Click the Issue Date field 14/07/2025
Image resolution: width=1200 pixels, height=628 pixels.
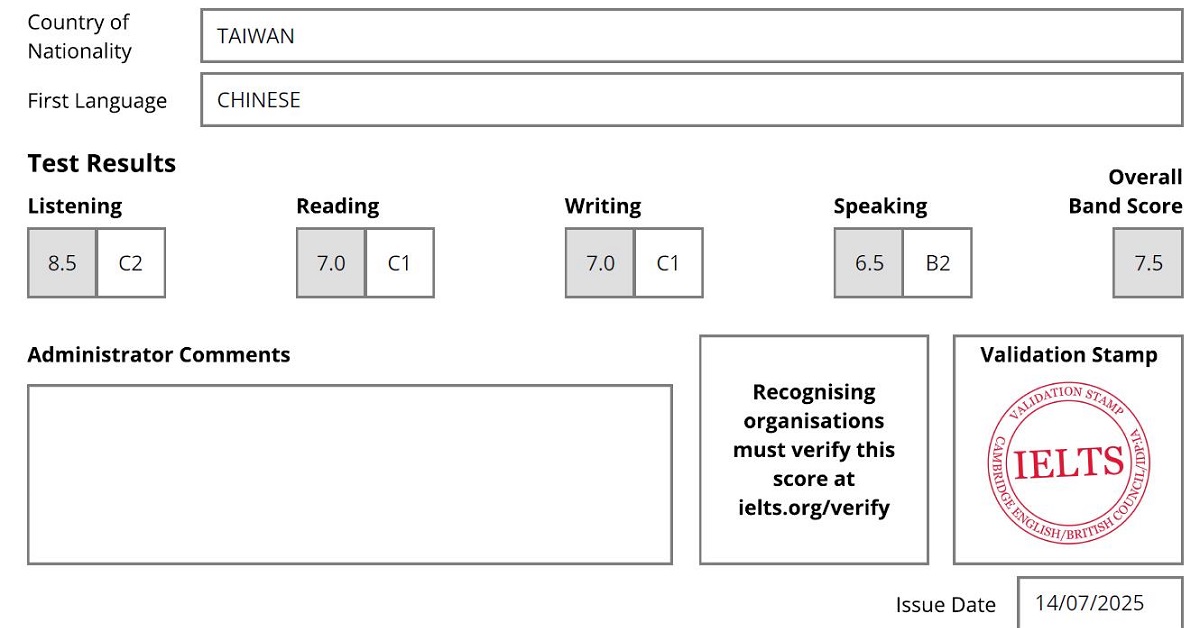pyautogui.click(x=1099, y=603)
